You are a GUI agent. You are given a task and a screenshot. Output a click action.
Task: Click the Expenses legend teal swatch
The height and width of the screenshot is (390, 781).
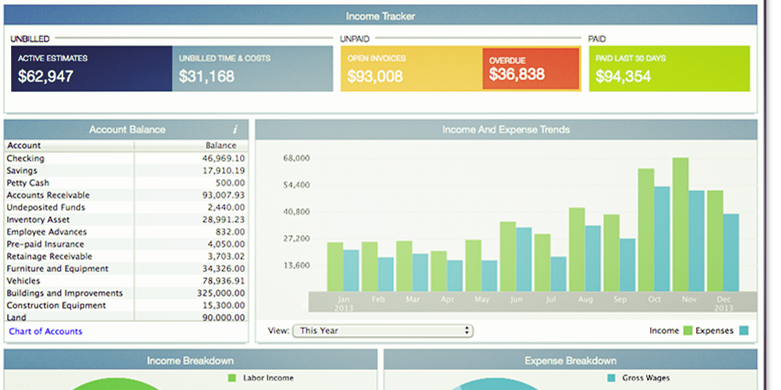(744, 331)
